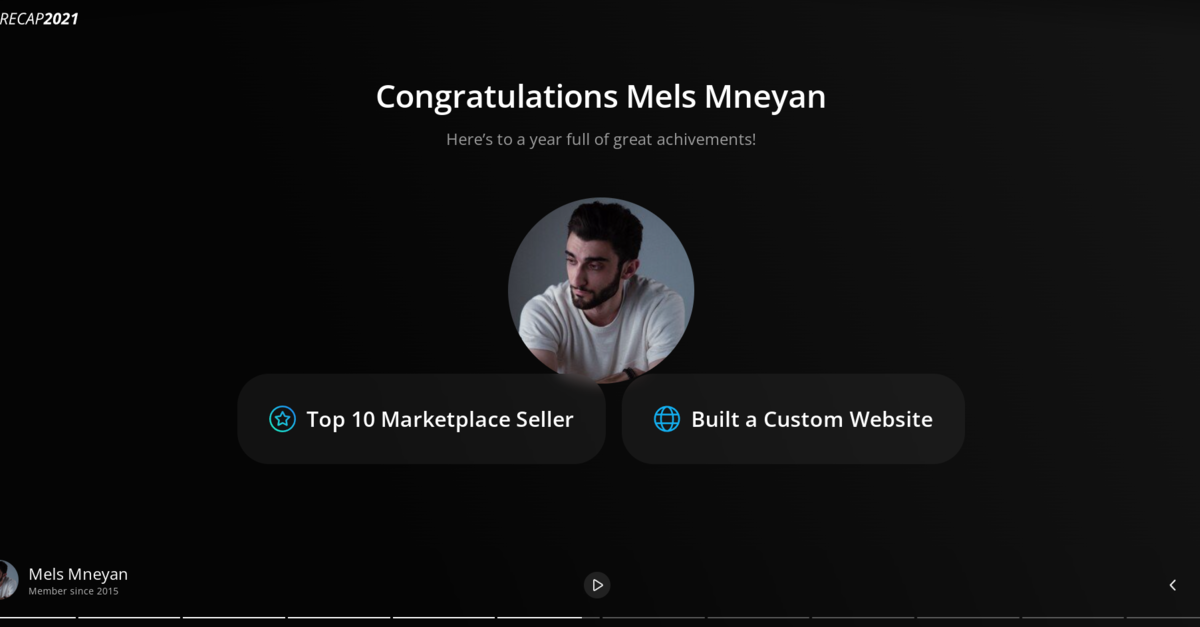Jump to the fourth story progress segment
This screenshot has height=627, width=1200.
point(340,617)
